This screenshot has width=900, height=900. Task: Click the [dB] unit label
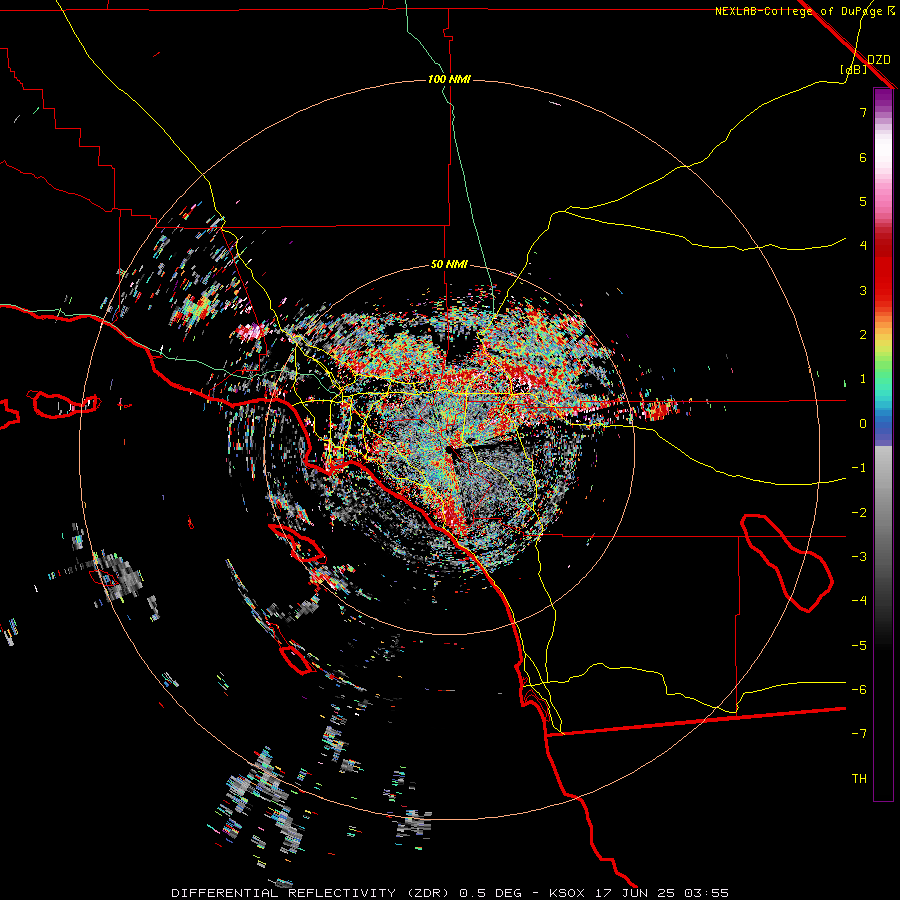coord(854,69)
